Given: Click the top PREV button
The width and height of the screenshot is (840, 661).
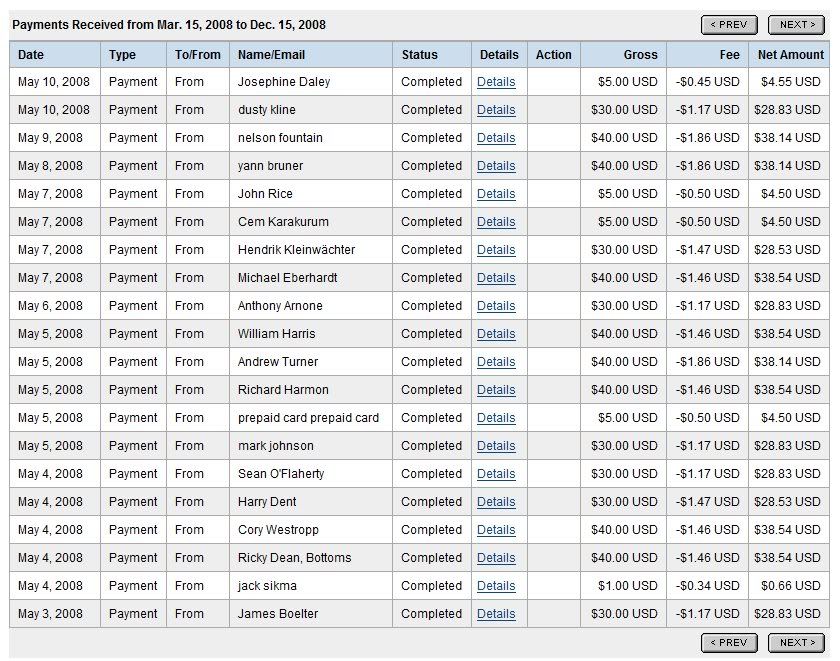Looking at the screenshot, I should pyautogui.click(x=730, y=25).
